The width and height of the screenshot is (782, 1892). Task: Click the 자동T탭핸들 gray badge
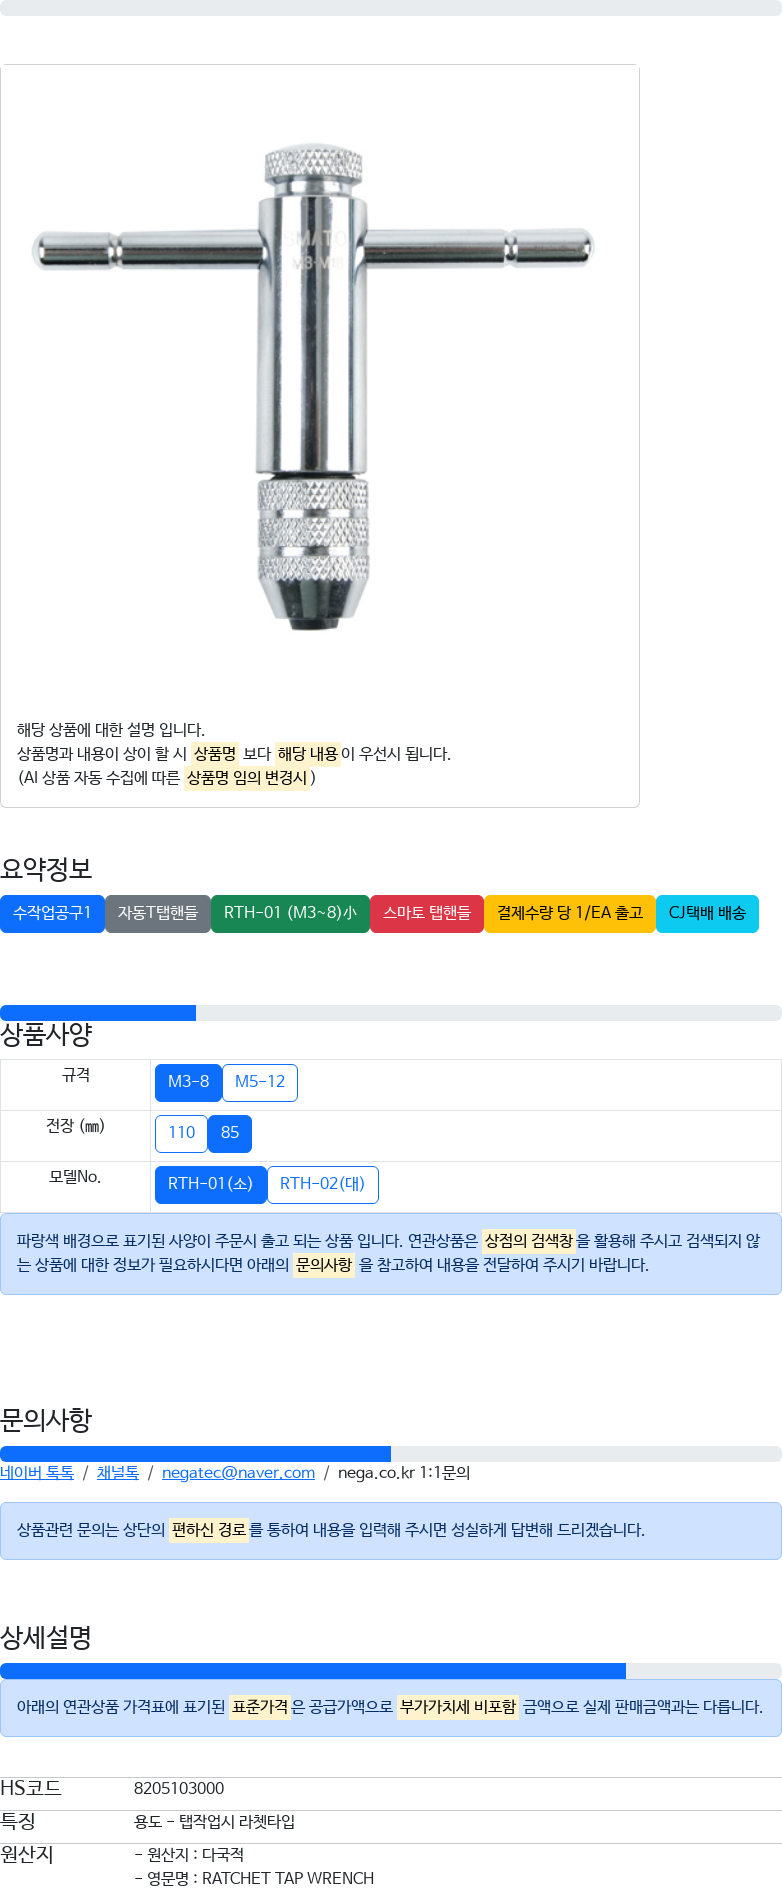tap(158, 913)
